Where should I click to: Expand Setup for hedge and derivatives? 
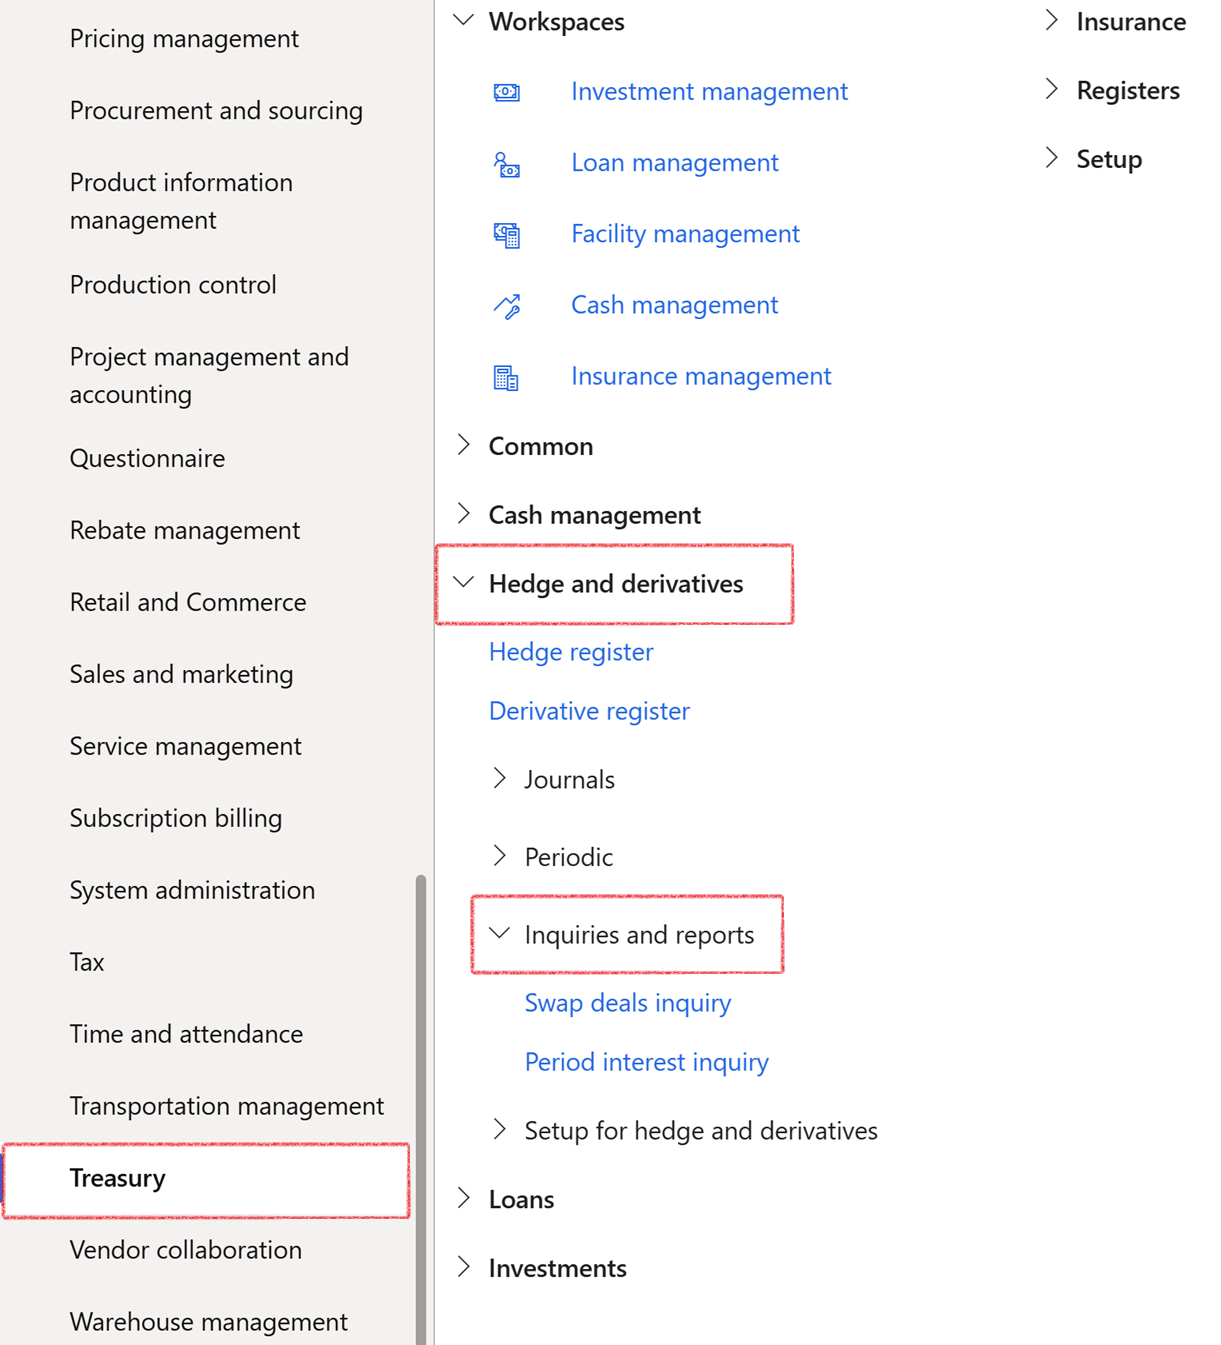click(x=499, y=1129)
